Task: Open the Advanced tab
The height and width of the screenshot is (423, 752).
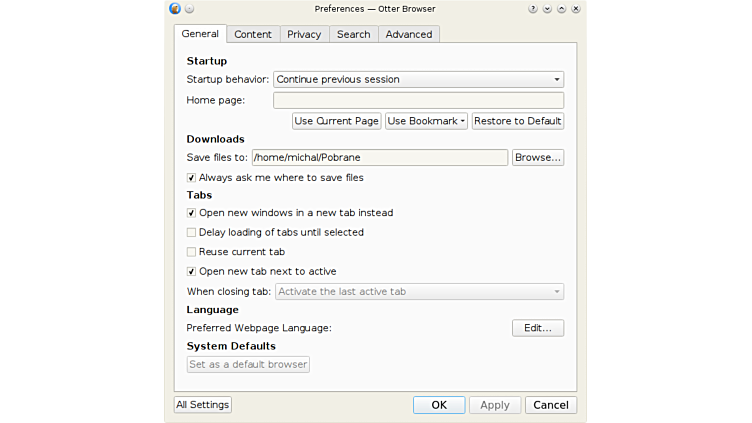Action: point(409,34)
